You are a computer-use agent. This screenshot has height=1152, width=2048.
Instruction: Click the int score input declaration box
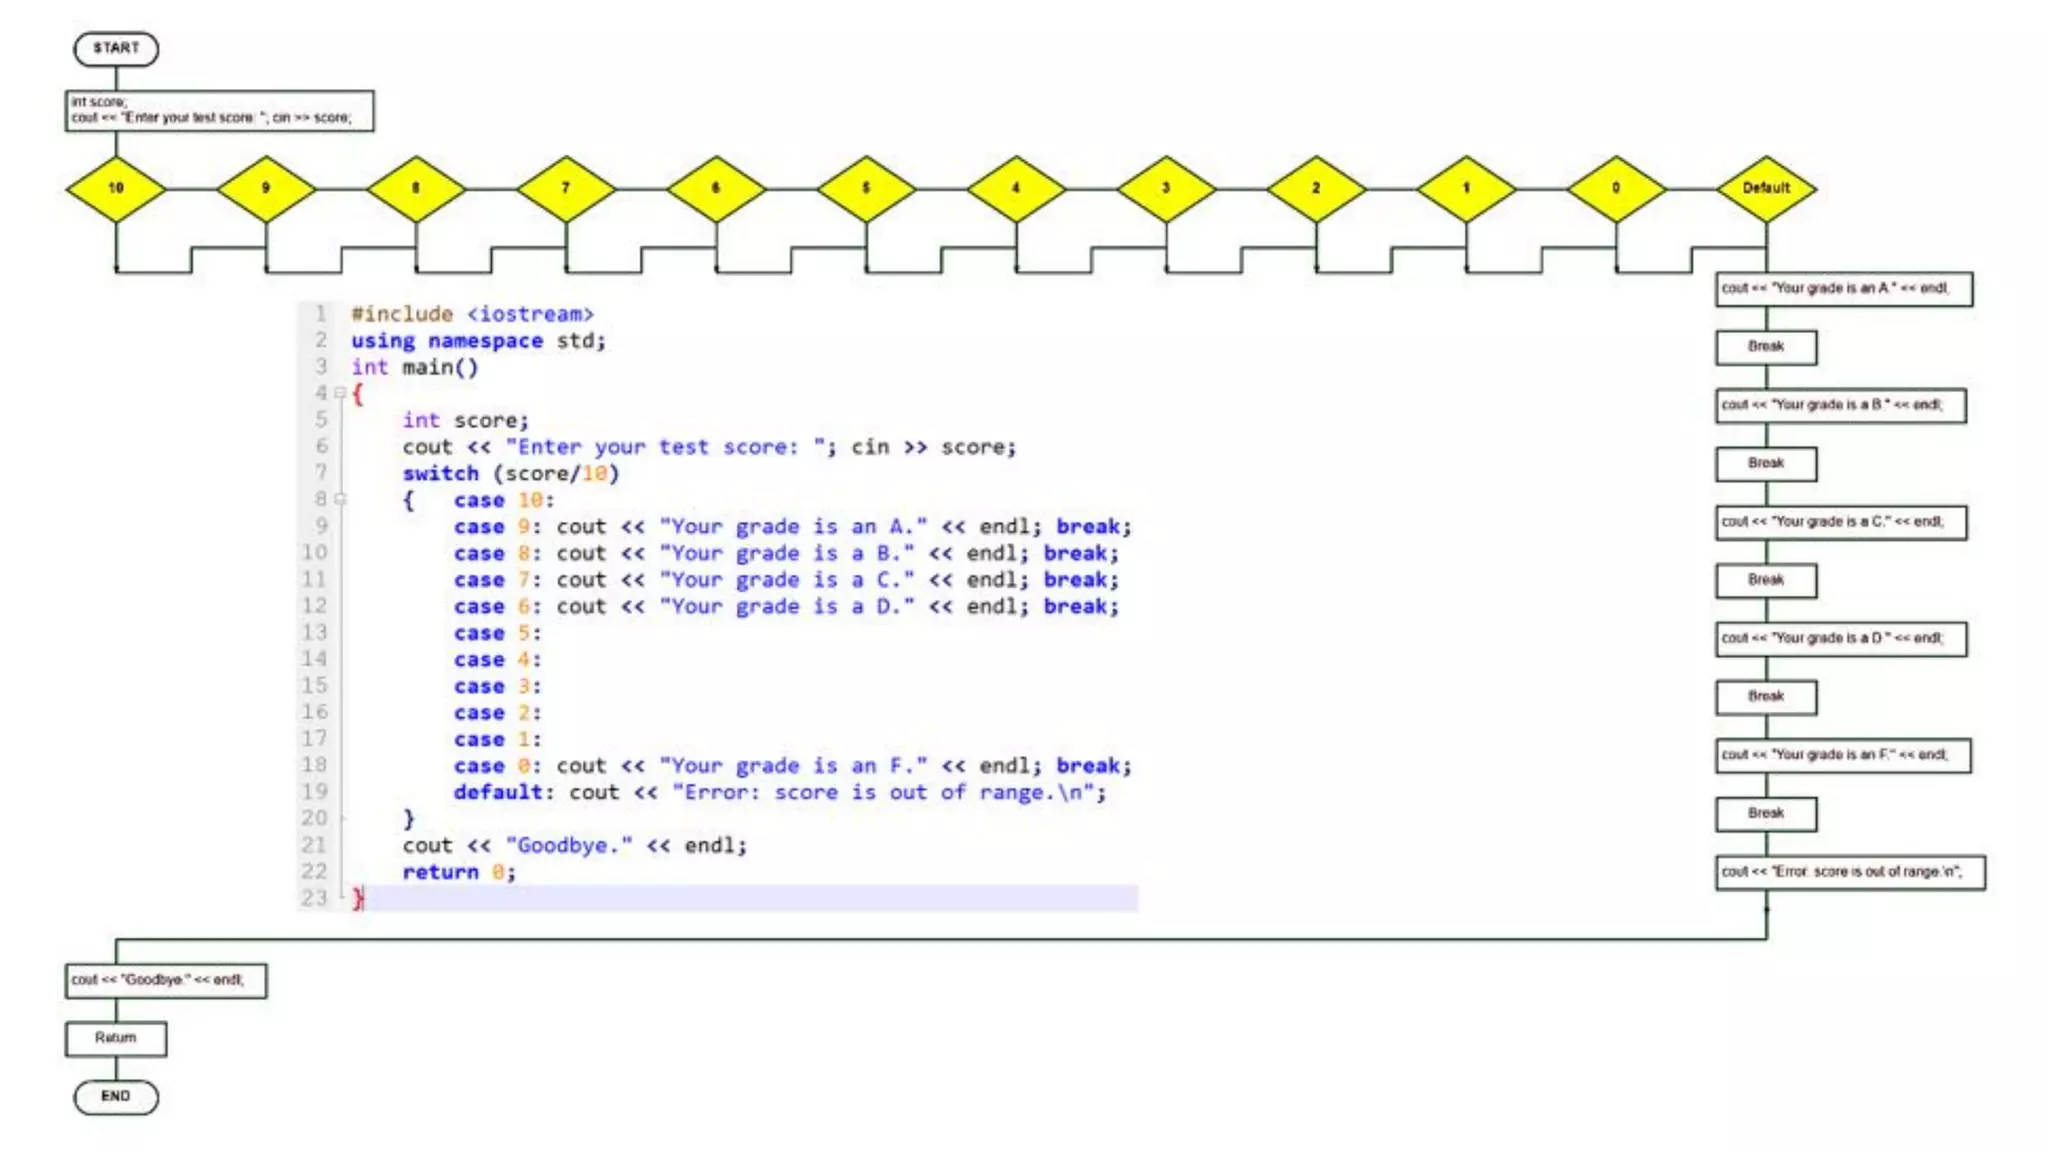coord(220,111)
